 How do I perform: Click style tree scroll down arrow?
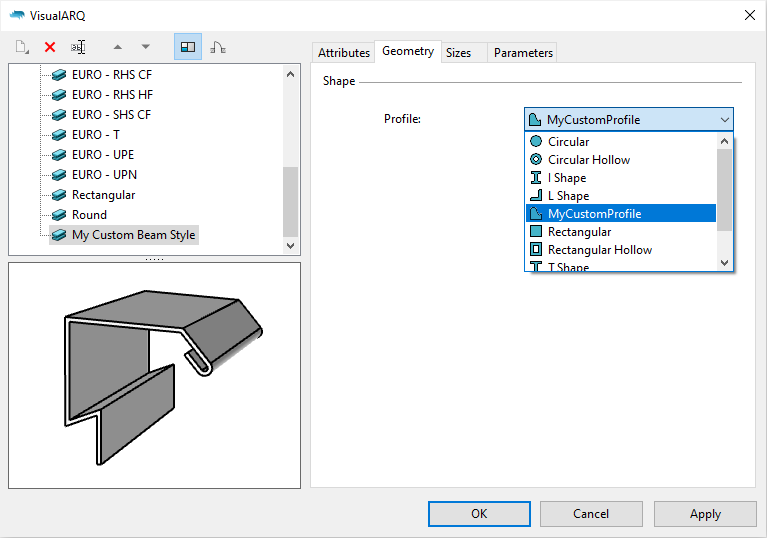291,246
